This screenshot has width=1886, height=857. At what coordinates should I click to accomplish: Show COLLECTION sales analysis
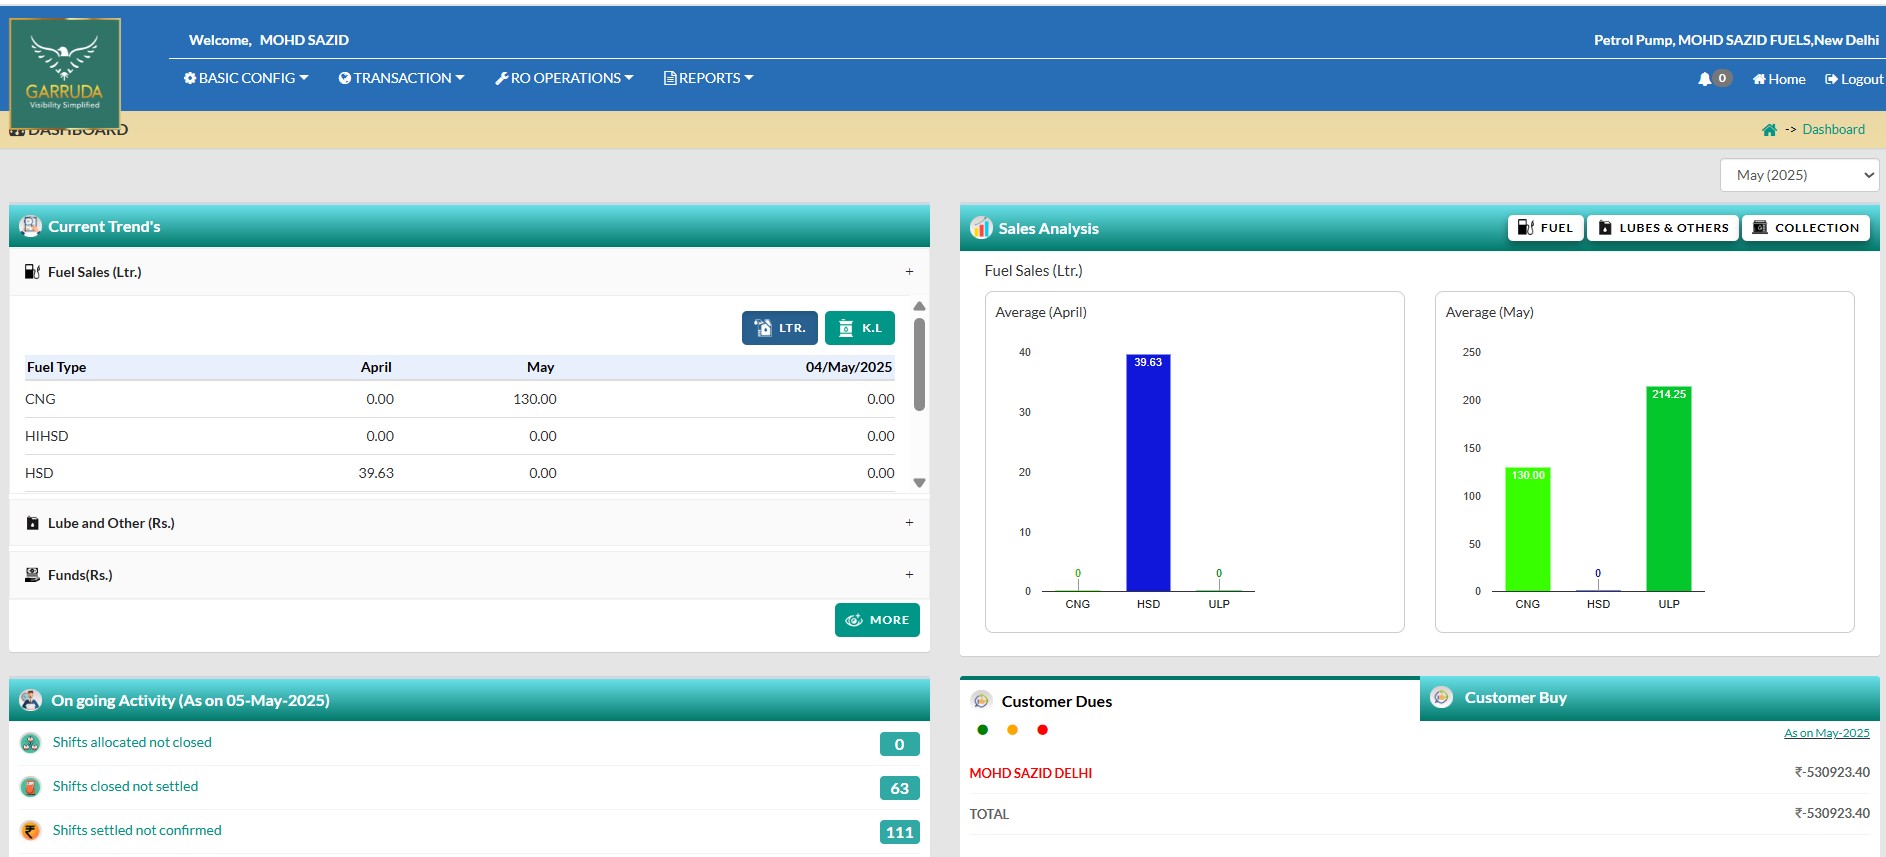click(x=1806, y=228)
